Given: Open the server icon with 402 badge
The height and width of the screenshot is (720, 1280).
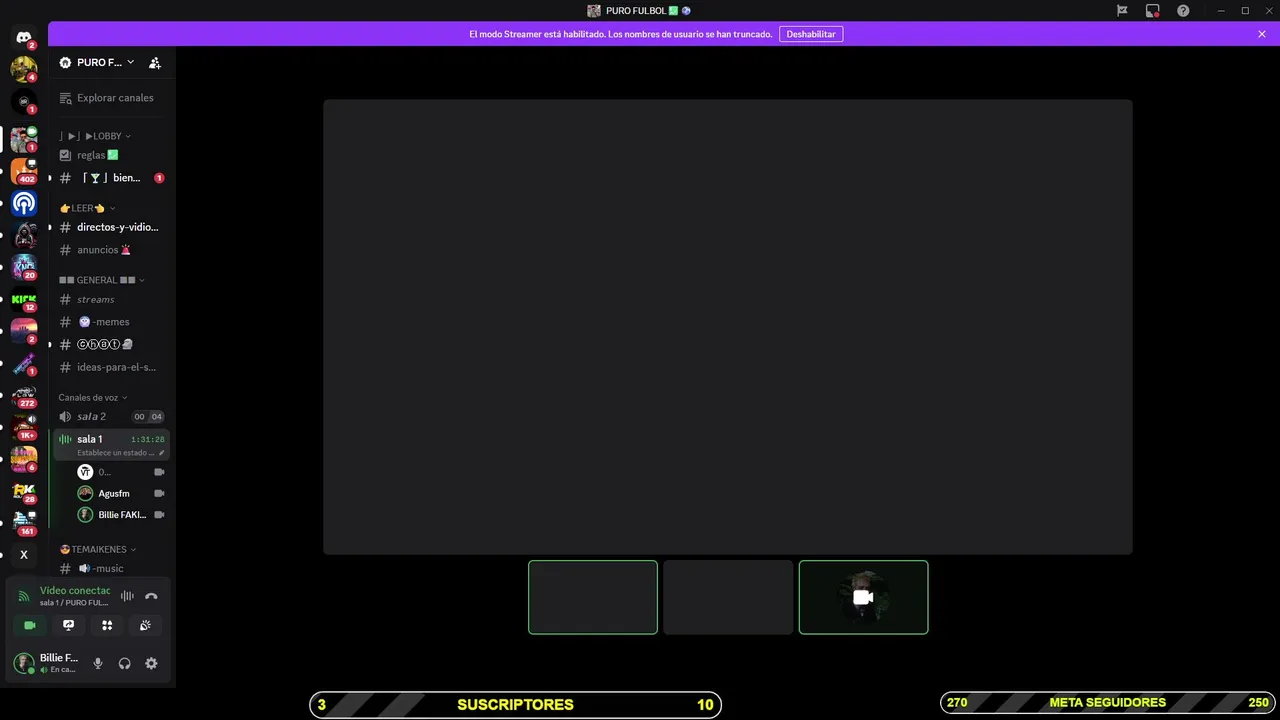Looking at the screenshot, I should click(x=24, y=171).
